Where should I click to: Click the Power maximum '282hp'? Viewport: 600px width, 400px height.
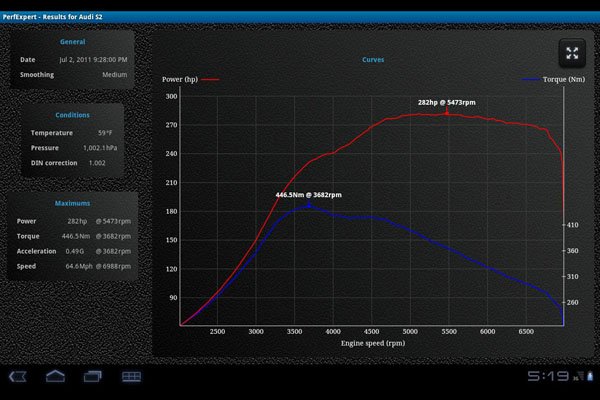coord(77,221)
